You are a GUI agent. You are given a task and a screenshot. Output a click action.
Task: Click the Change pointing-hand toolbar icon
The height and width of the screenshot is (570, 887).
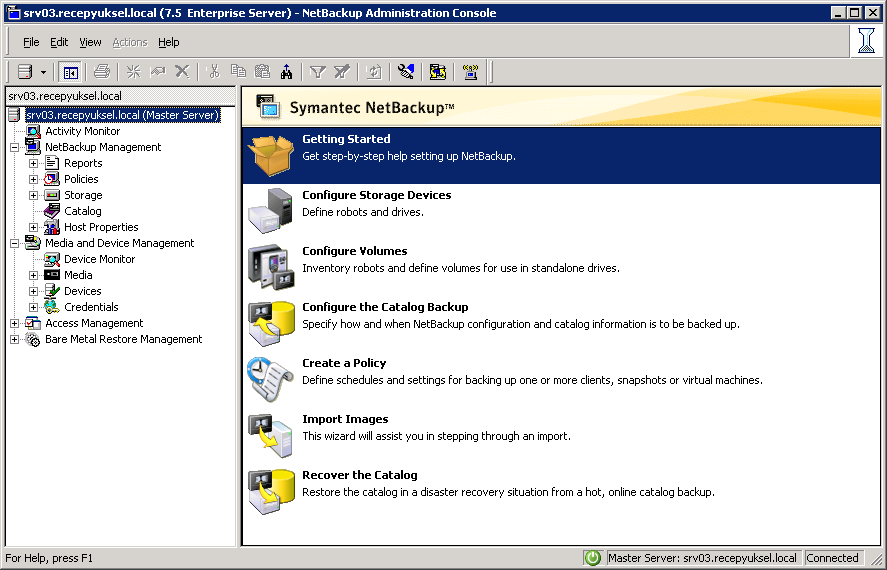coord(158,72)
